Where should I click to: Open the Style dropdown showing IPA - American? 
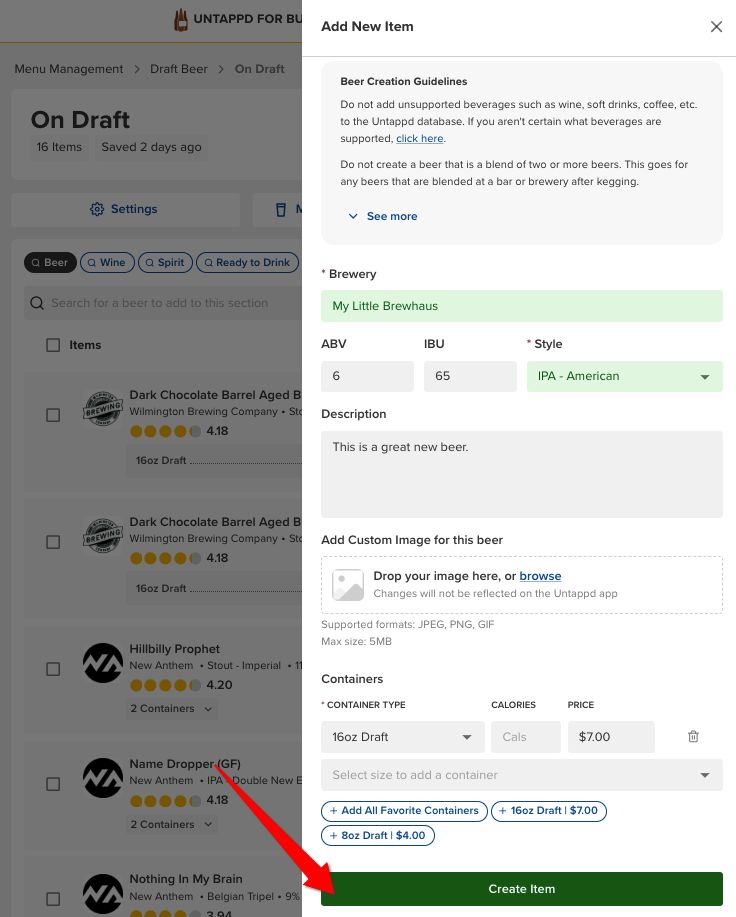coord(624,376)
